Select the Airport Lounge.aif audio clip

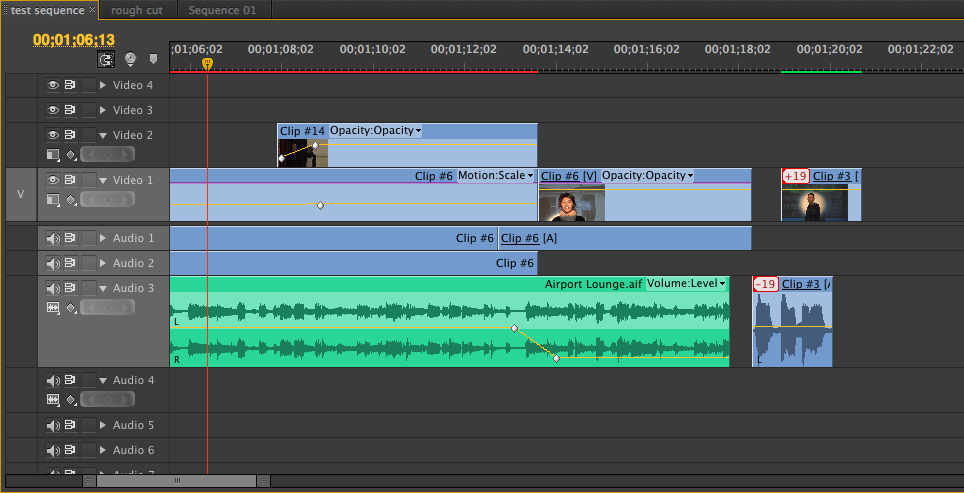coord(449,321)
